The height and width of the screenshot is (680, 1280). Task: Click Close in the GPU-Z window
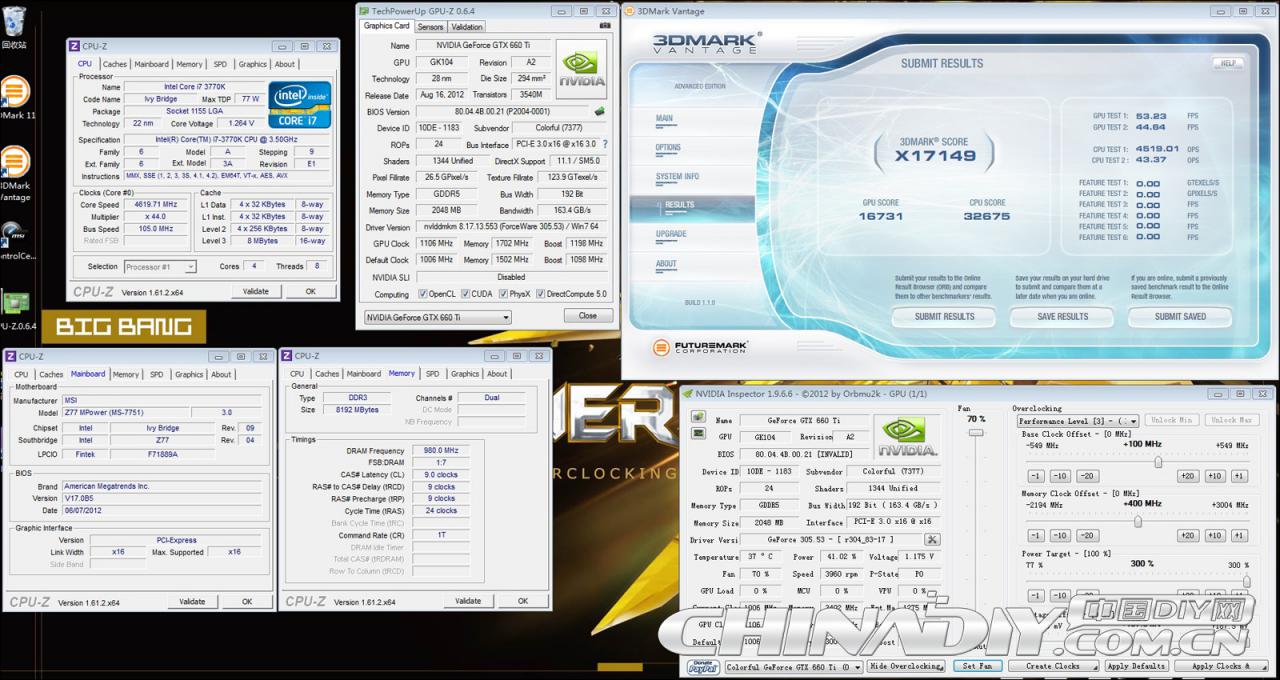pyautogui.click(x=588, y=316)
